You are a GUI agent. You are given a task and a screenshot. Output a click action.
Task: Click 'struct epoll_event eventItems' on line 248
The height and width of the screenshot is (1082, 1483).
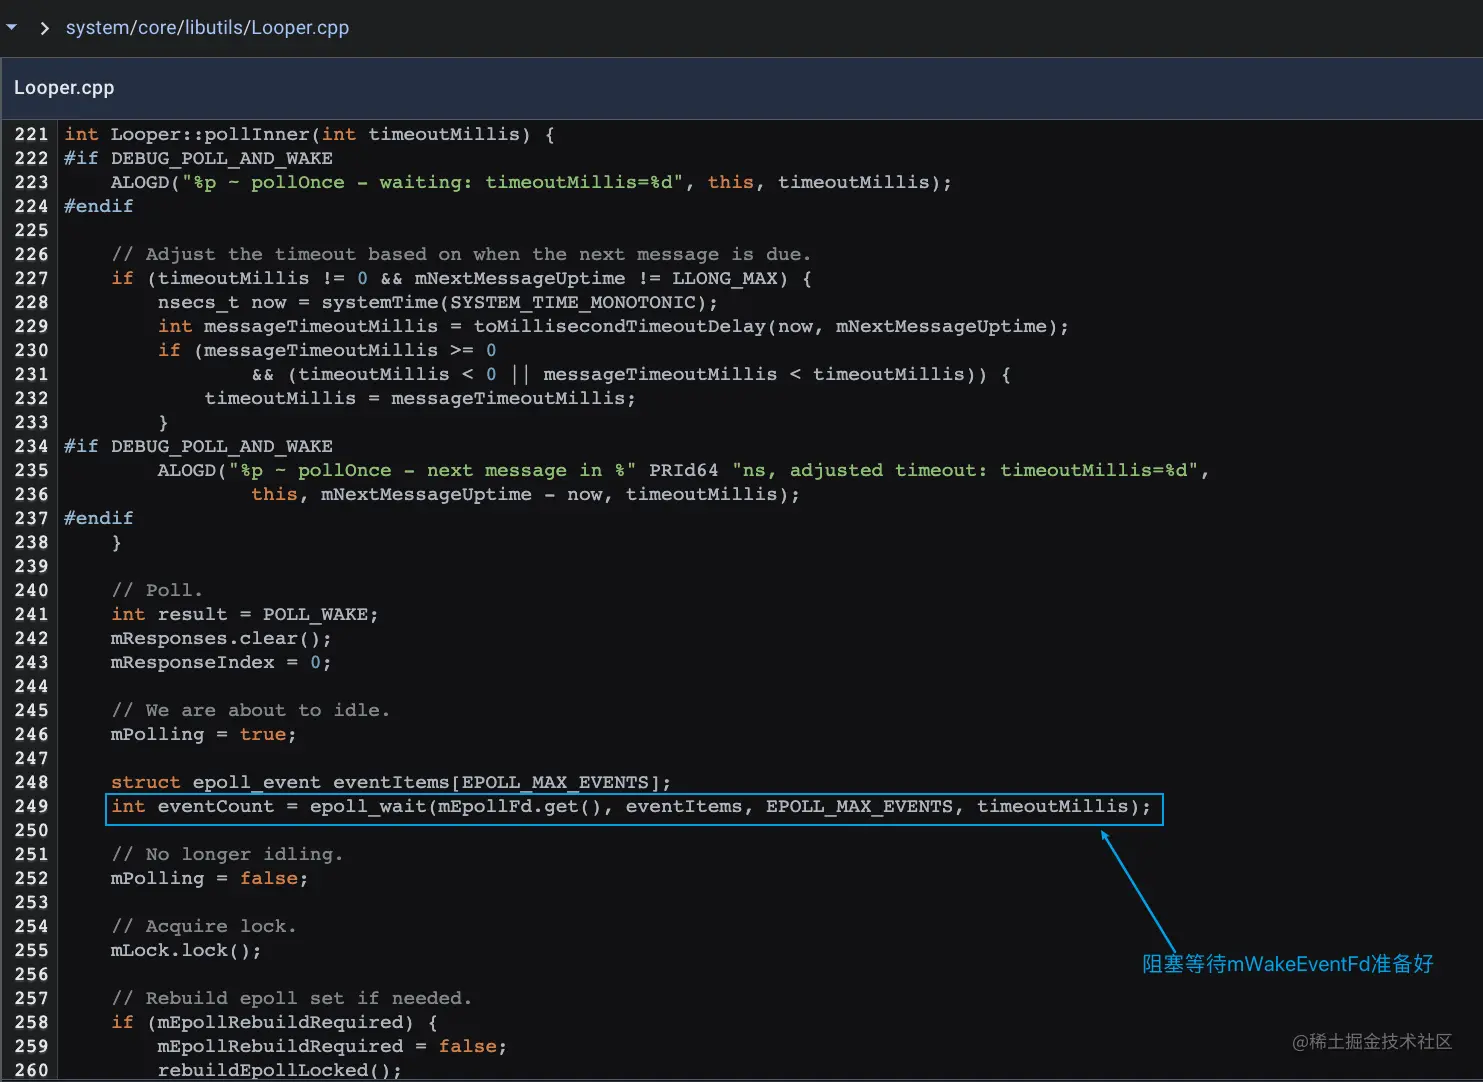281,782
